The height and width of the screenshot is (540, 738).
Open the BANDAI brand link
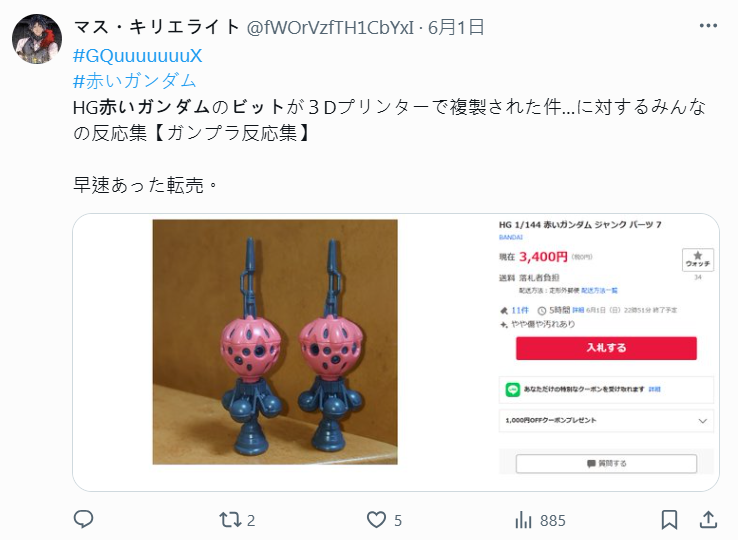coord(511,237)
